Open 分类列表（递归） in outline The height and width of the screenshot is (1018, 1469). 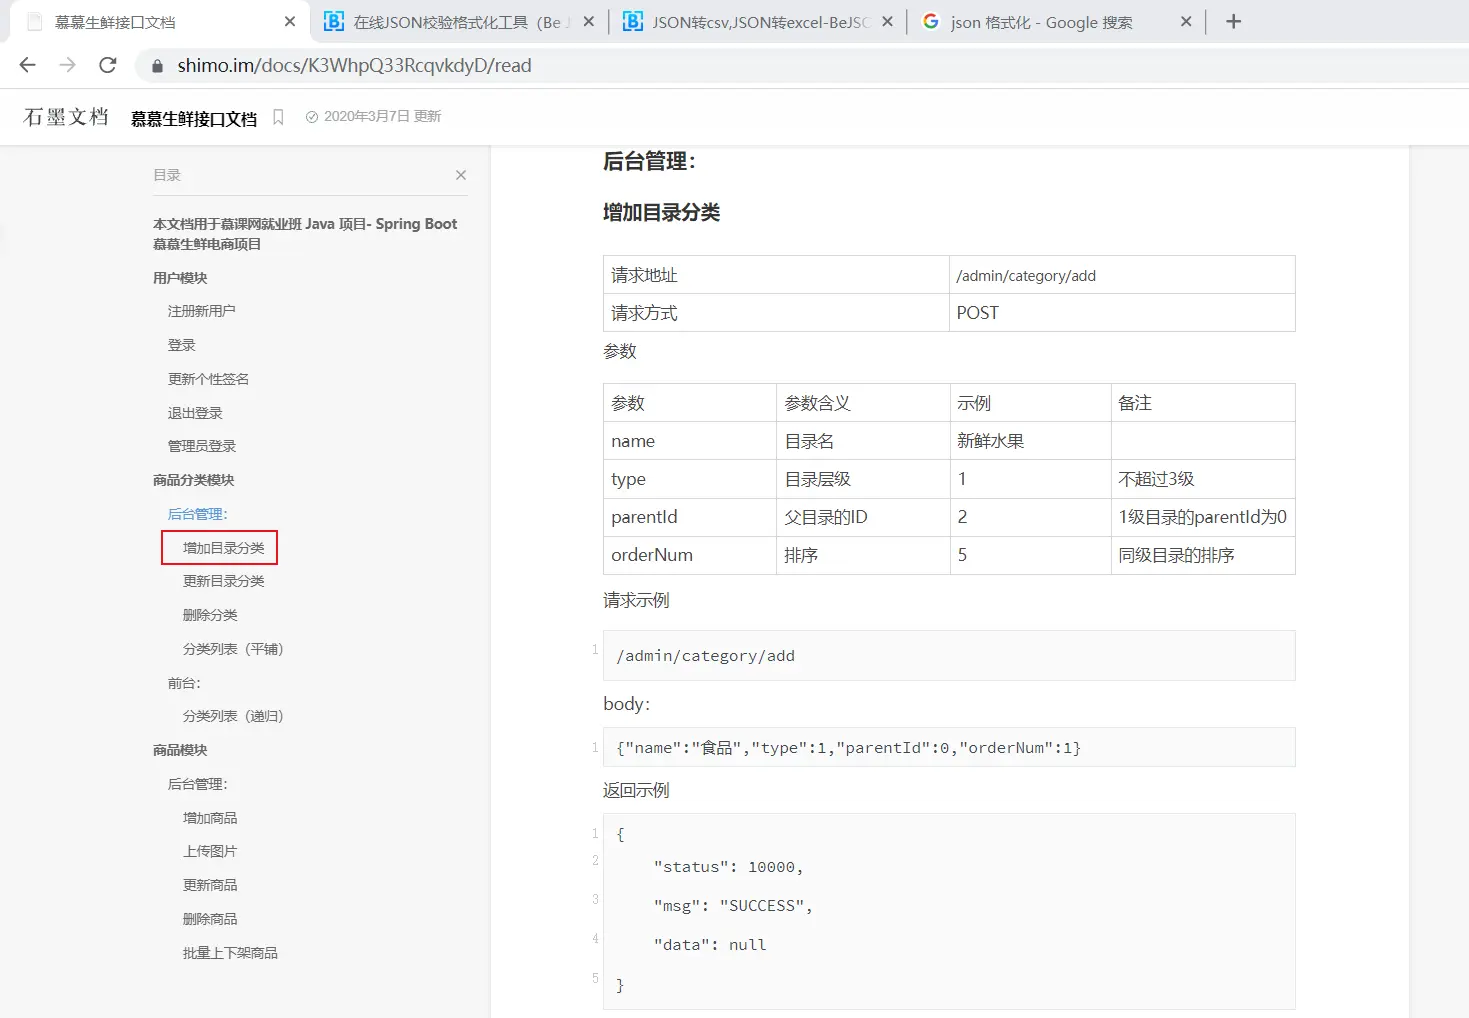coord(233,716)
